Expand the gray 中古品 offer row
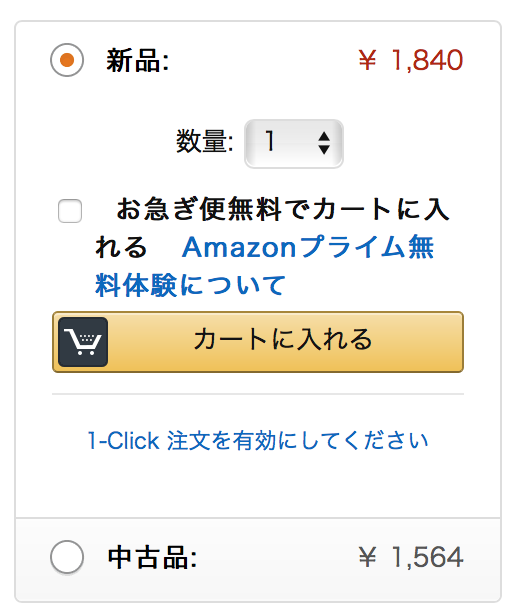522x610 pixels. point(258,560)
